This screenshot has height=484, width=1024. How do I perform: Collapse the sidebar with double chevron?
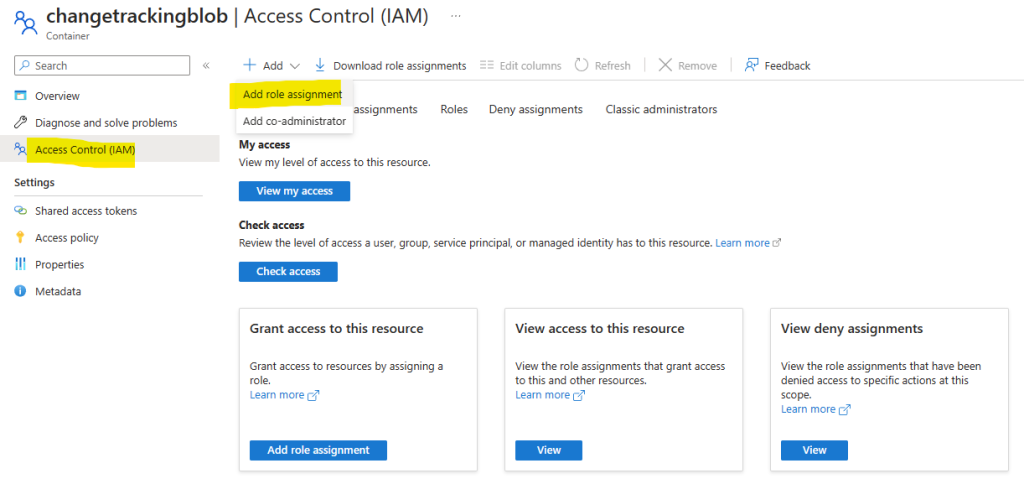coord(206,65)
